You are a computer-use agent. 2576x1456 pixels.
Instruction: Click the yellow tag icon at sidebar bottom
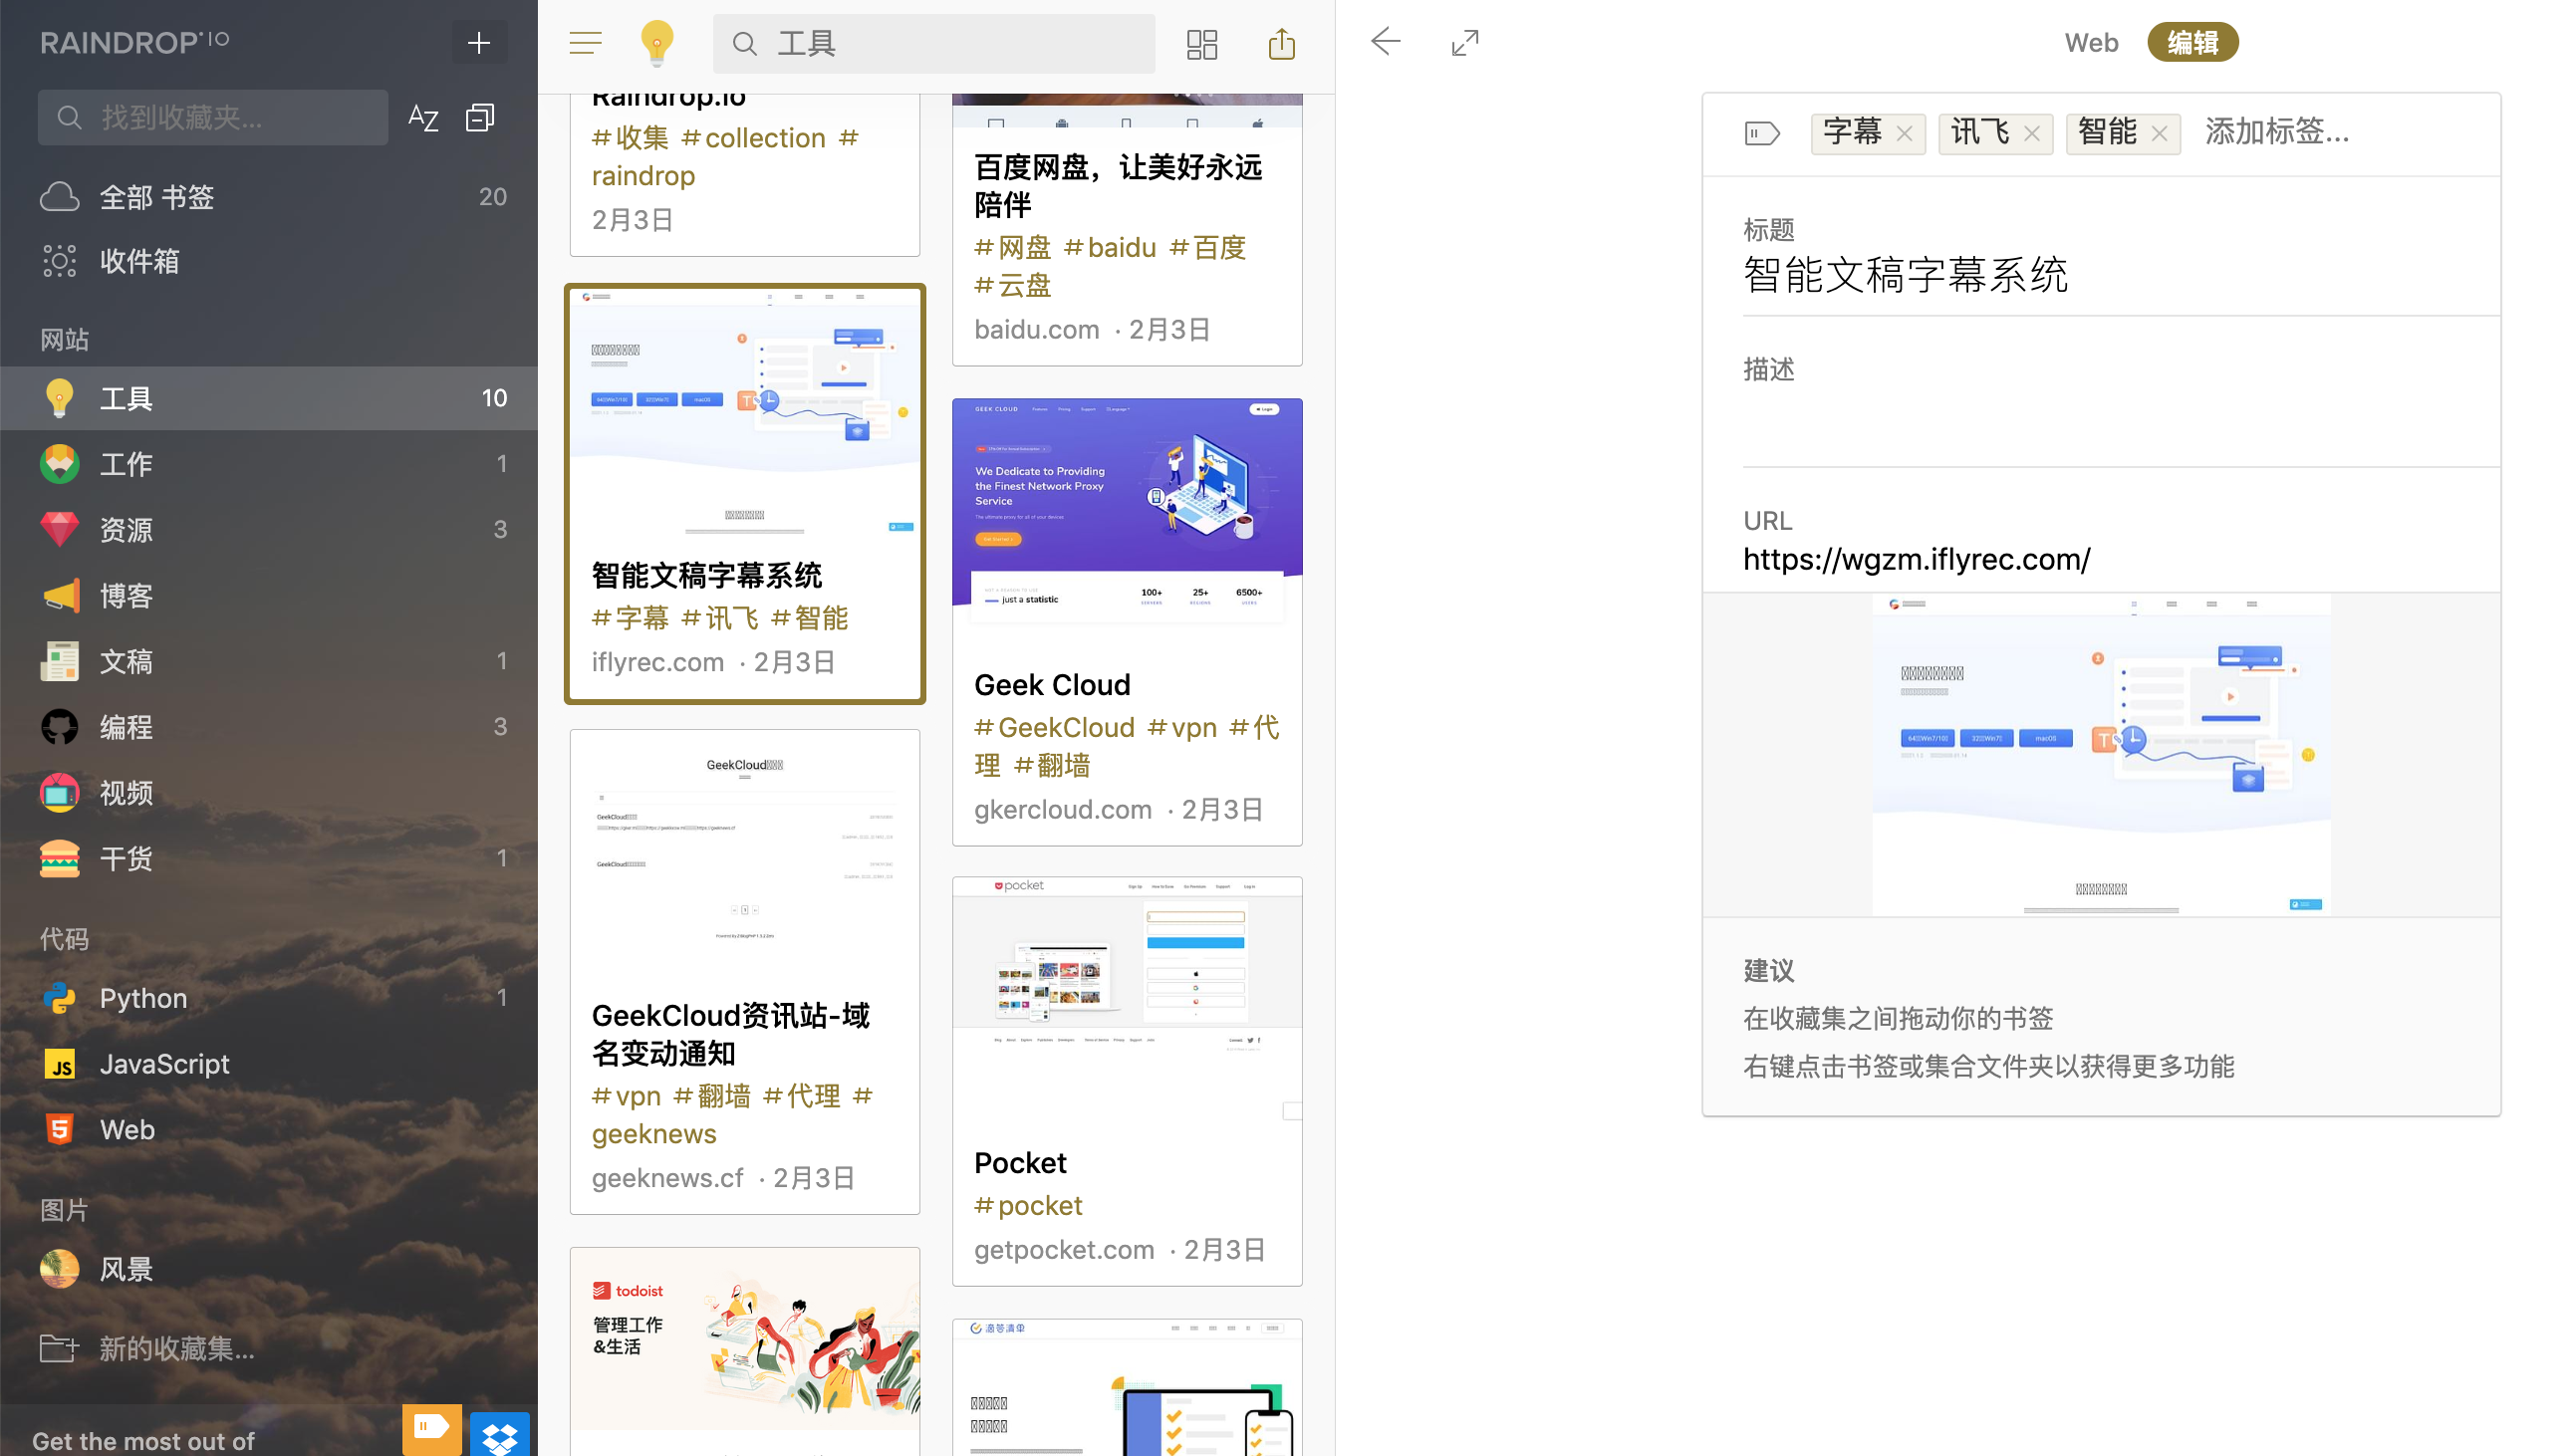pyautogui.click(x=432, y=1429)
